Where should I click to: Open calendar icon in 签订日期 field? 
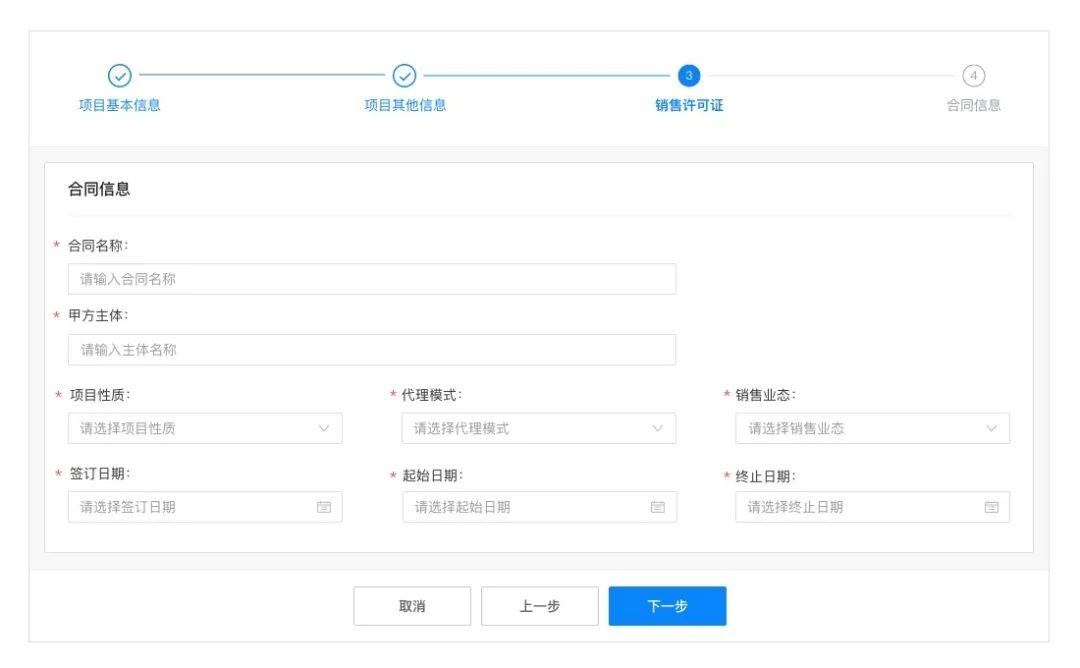pyautogui.click(x=324, y=507)
